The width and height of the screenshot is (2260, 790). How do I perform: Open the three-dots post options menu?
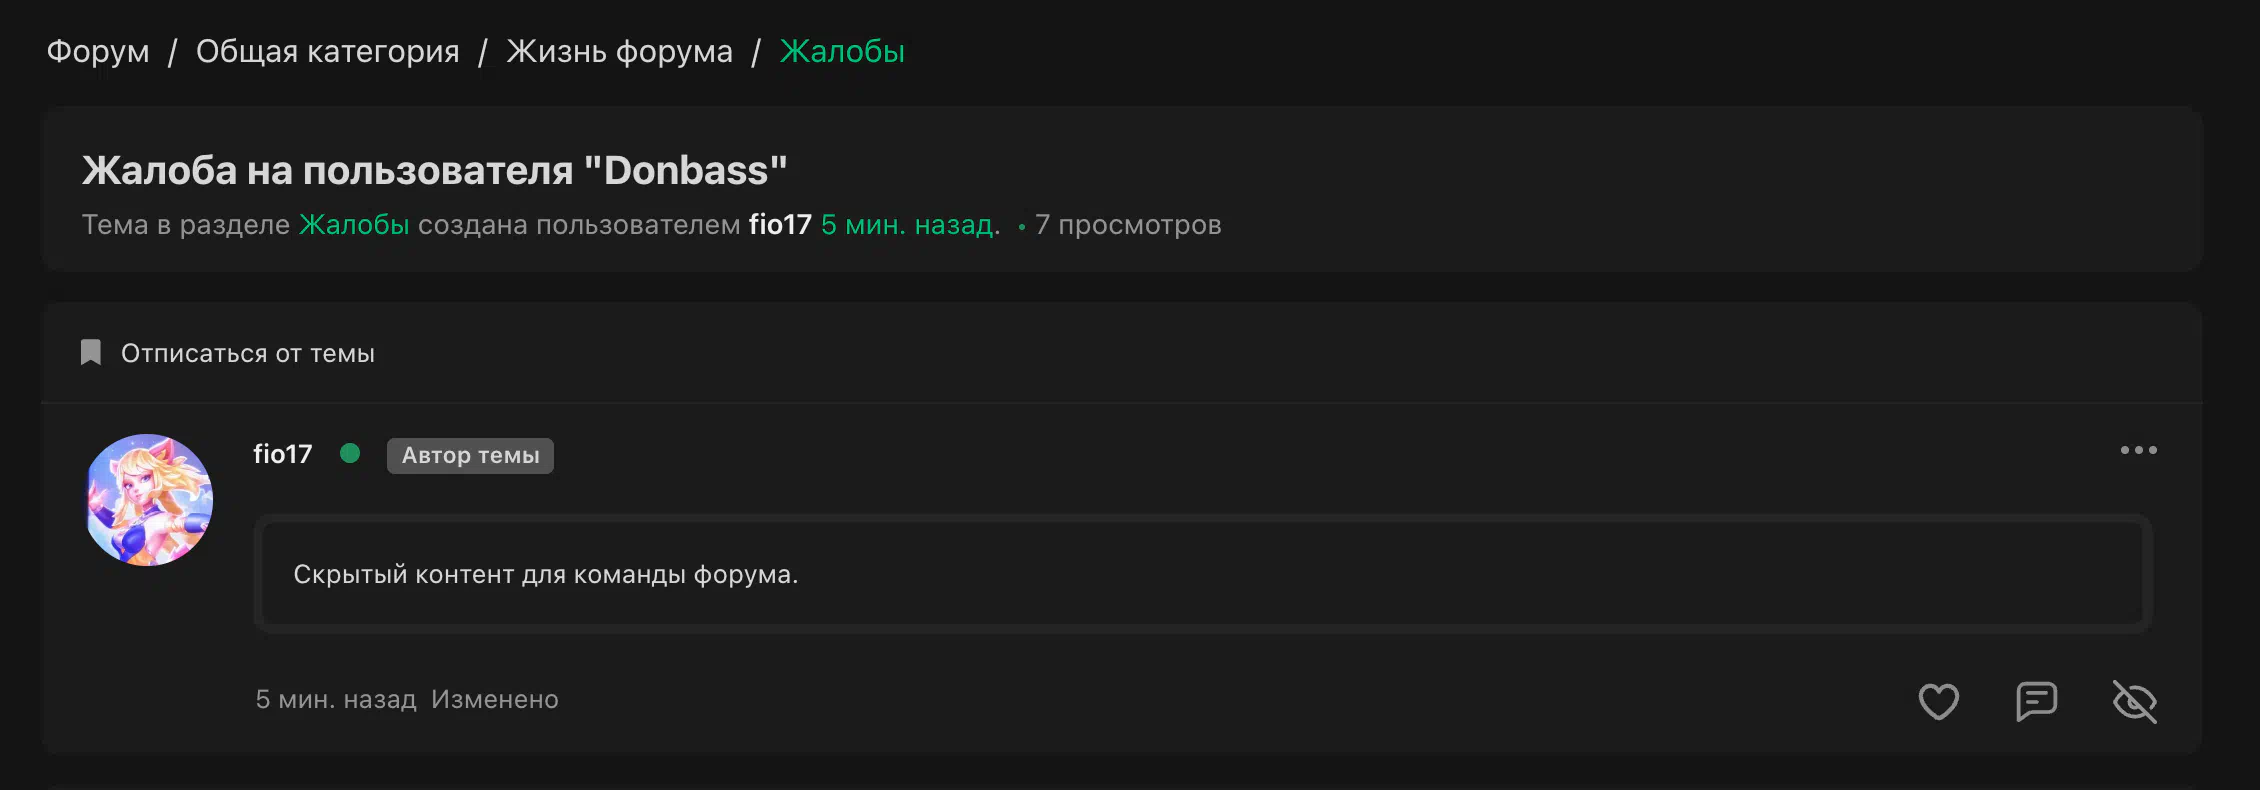[x=2139, y=450]
